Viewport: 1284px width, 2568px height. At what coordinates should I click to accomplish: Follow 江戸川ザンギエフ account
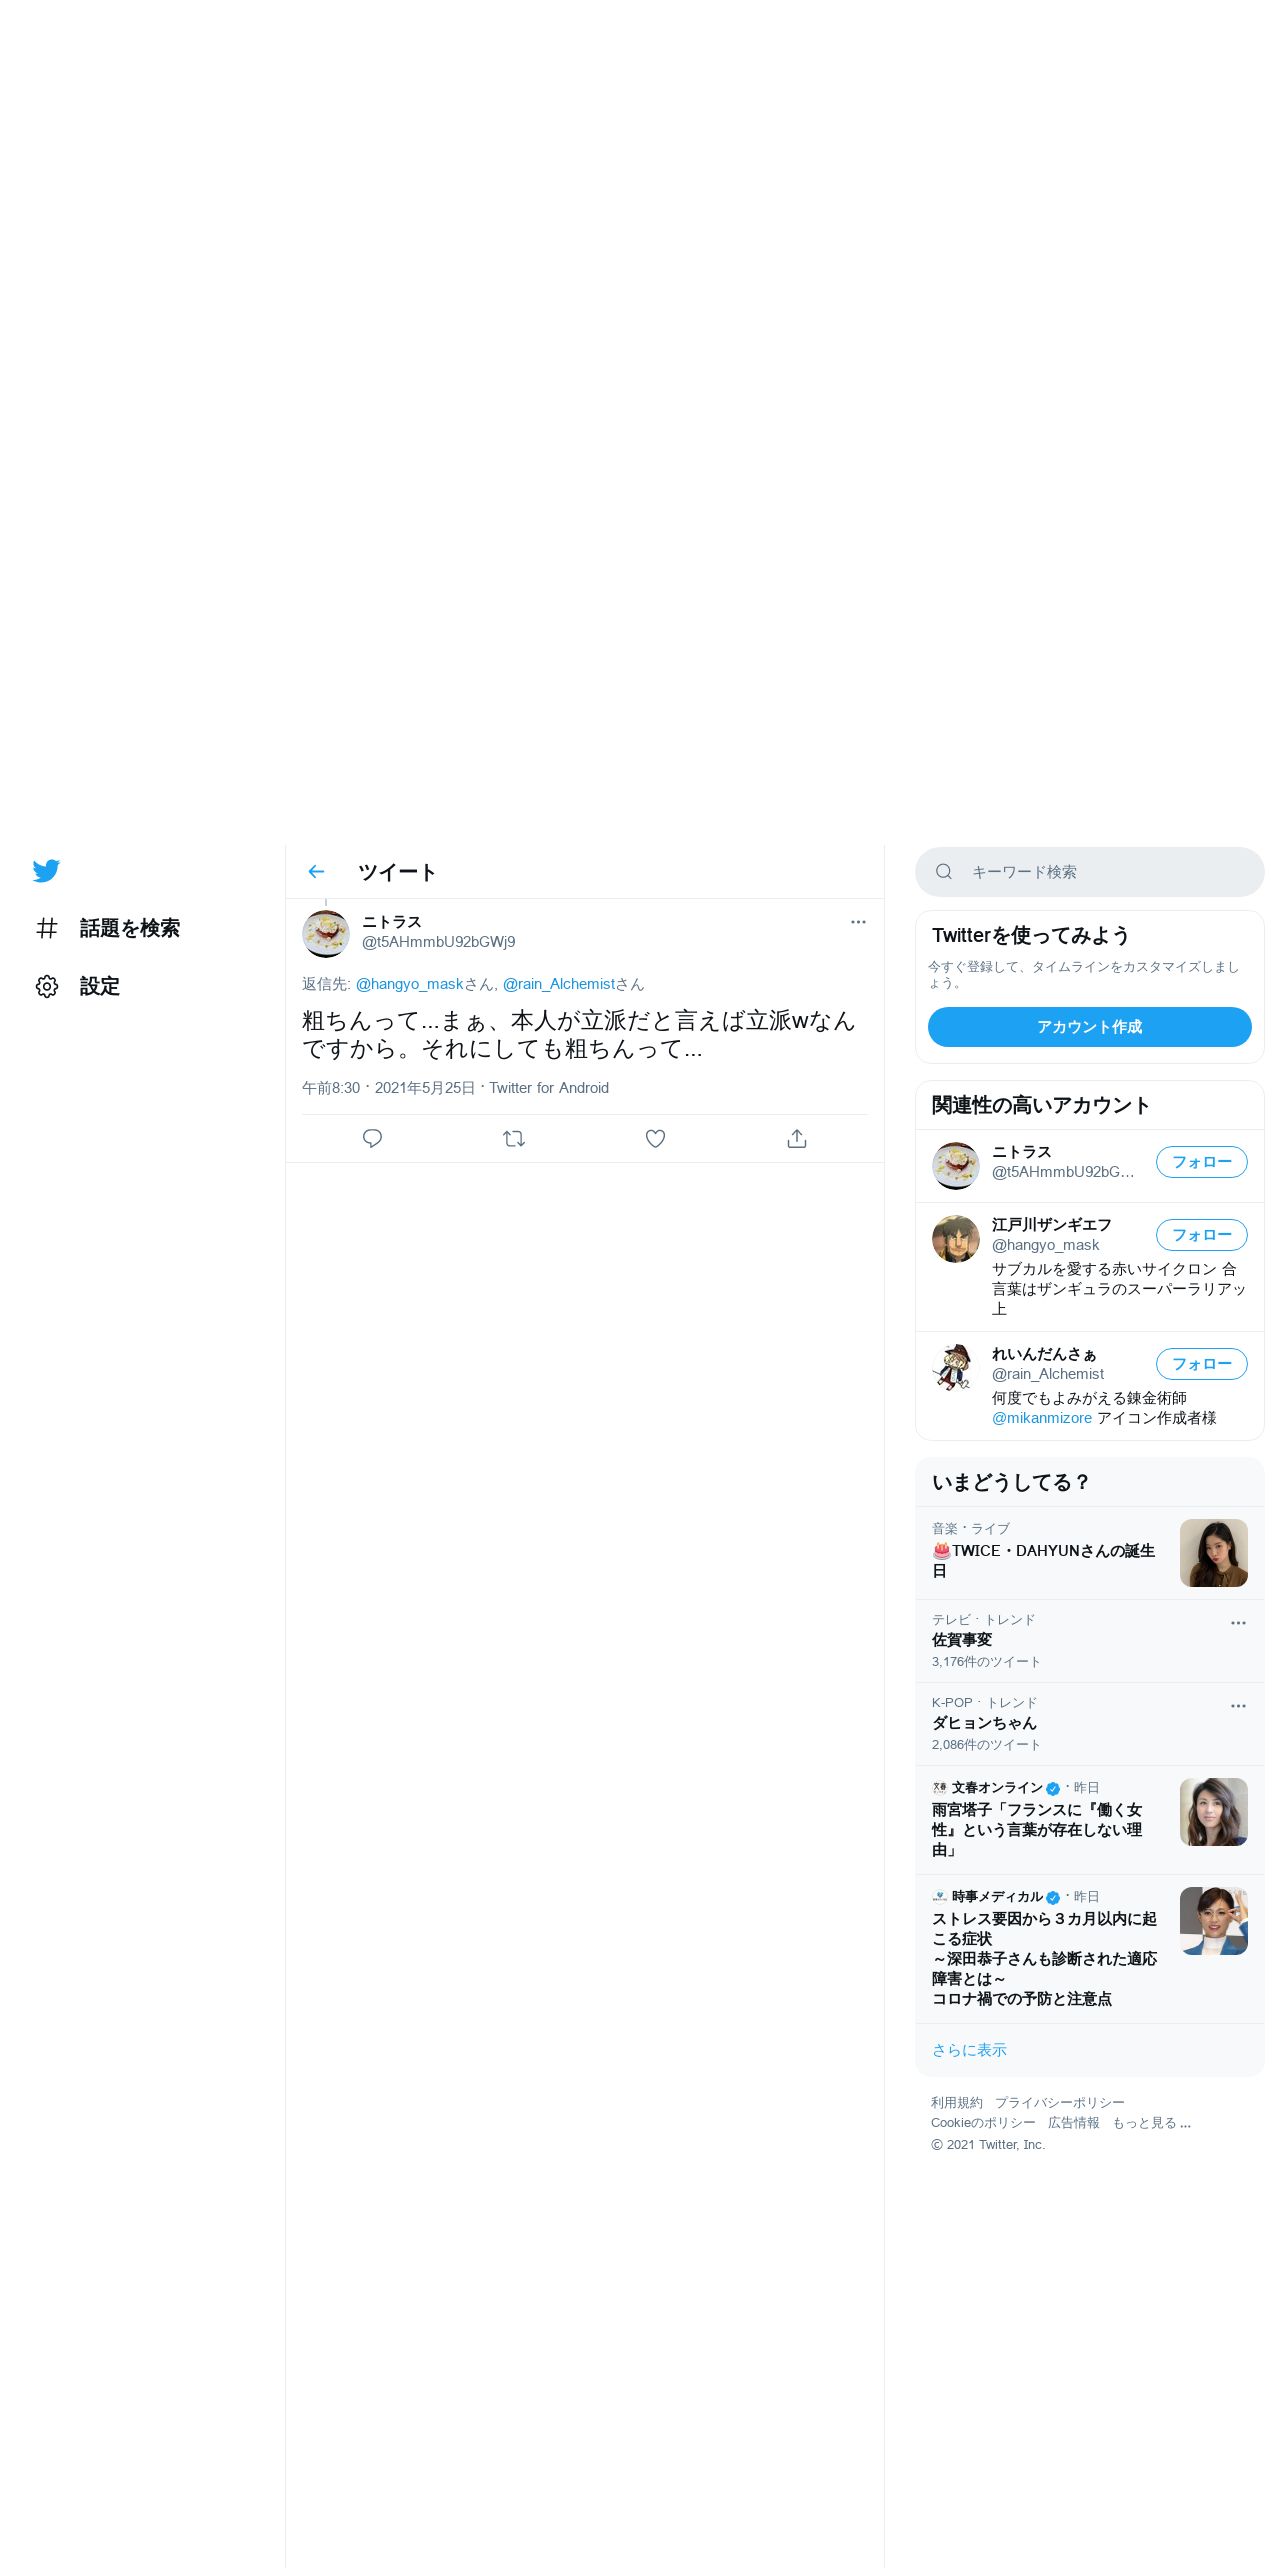coord(1202,1235)
